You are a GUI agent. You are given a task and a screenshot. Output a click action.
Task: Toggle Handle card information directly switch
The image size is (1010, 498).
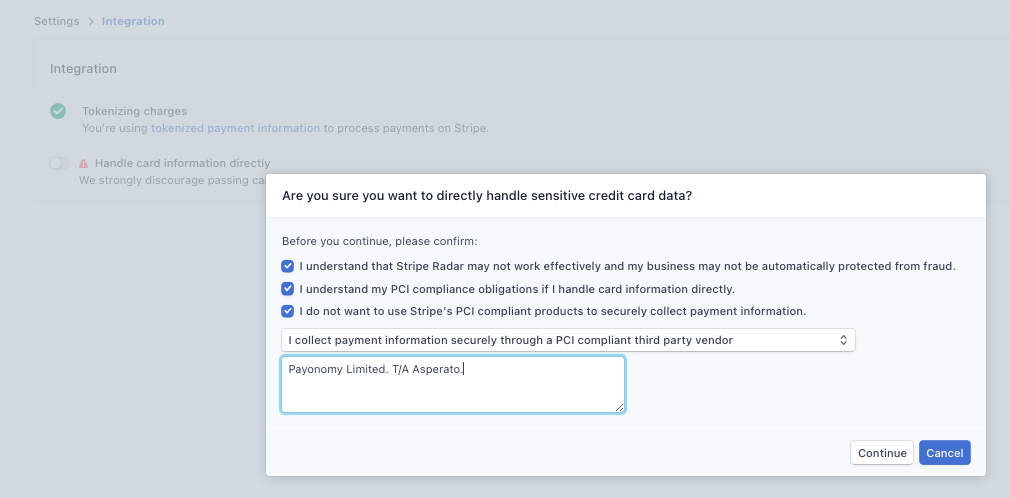(x=59, y=164)
